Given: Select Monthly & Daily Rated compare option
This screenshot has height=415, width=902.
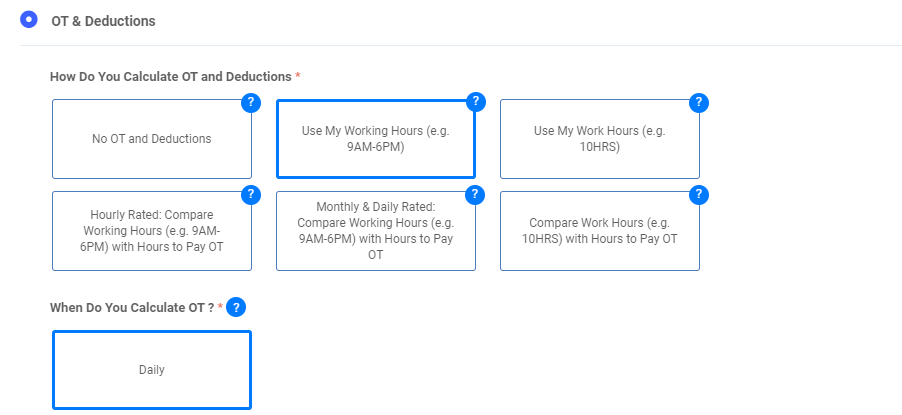Looking at the screenshot, I should click(375, 231).
